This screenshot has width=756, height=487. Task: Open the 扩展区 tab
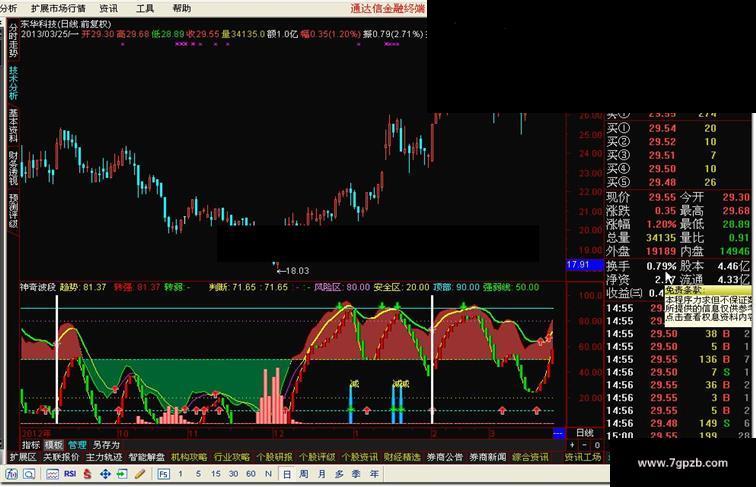pos(23,457)
